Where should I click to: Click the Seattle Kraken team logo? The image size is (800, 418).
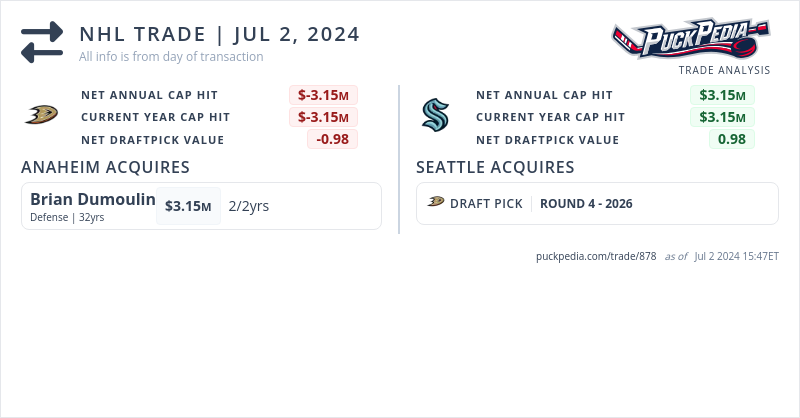click(436, 116)
